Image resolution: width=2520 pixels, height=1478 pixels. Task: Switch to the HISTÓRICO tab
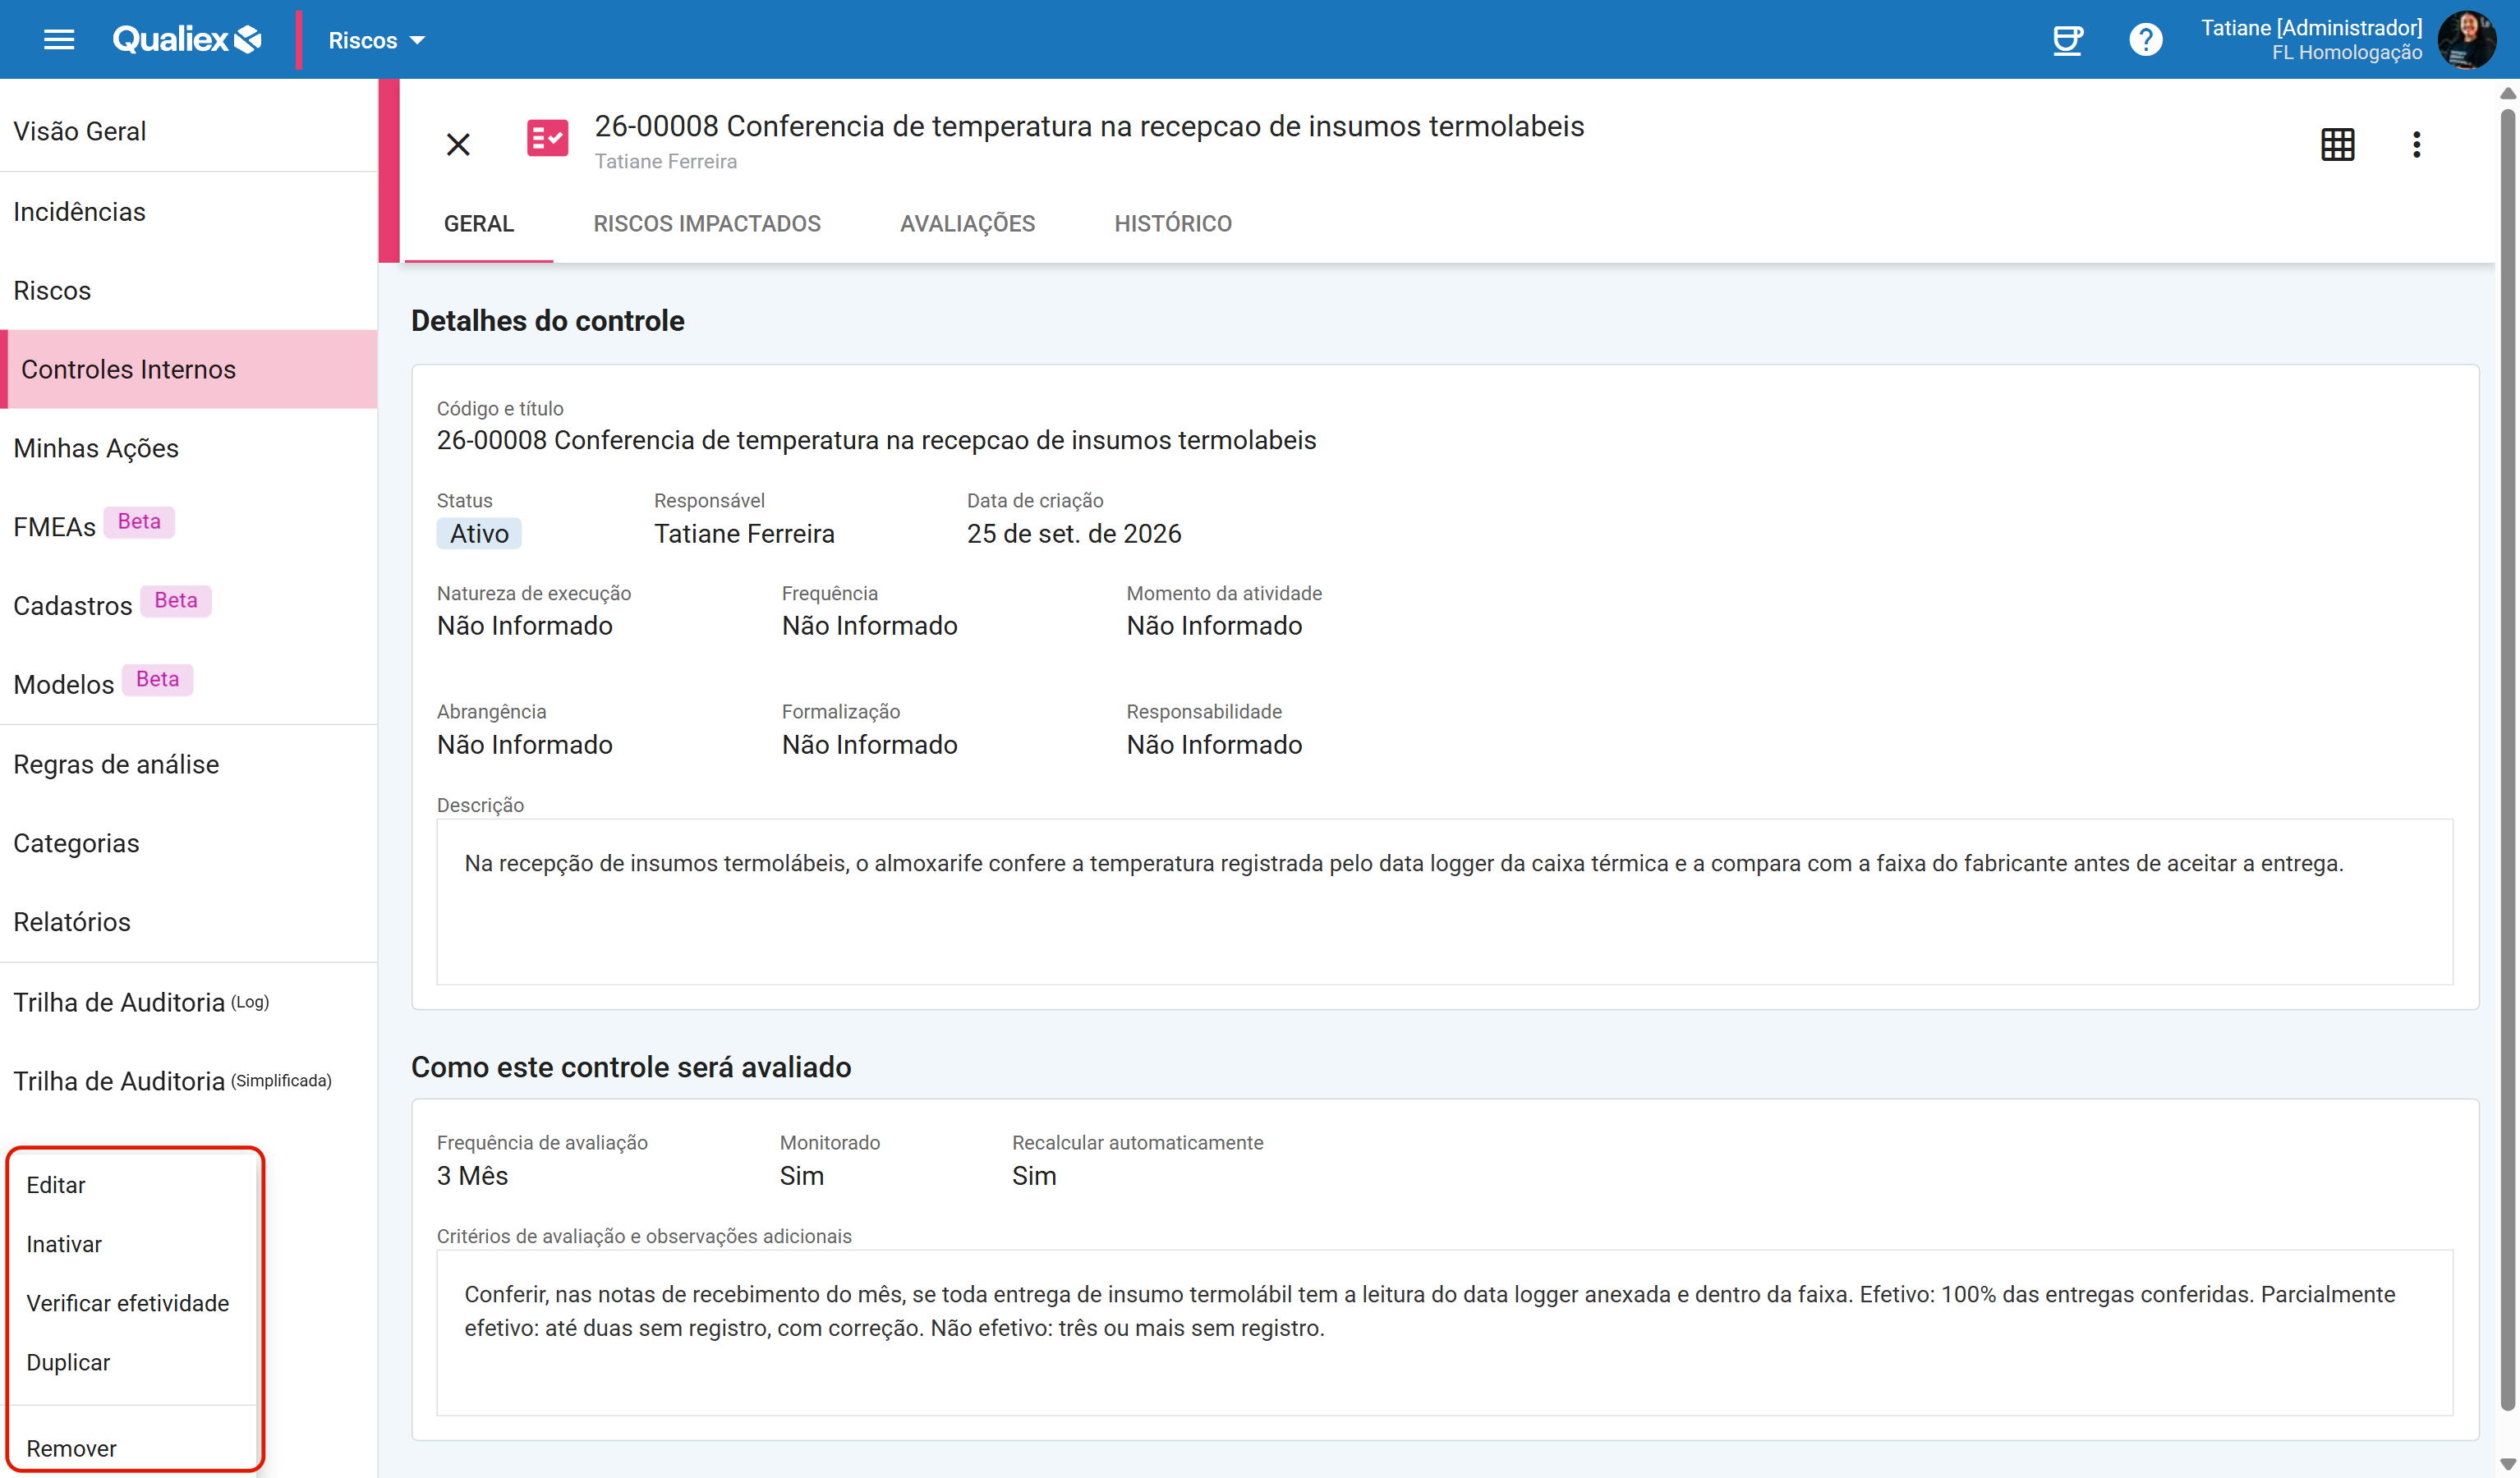click(x=1173, y=224)
